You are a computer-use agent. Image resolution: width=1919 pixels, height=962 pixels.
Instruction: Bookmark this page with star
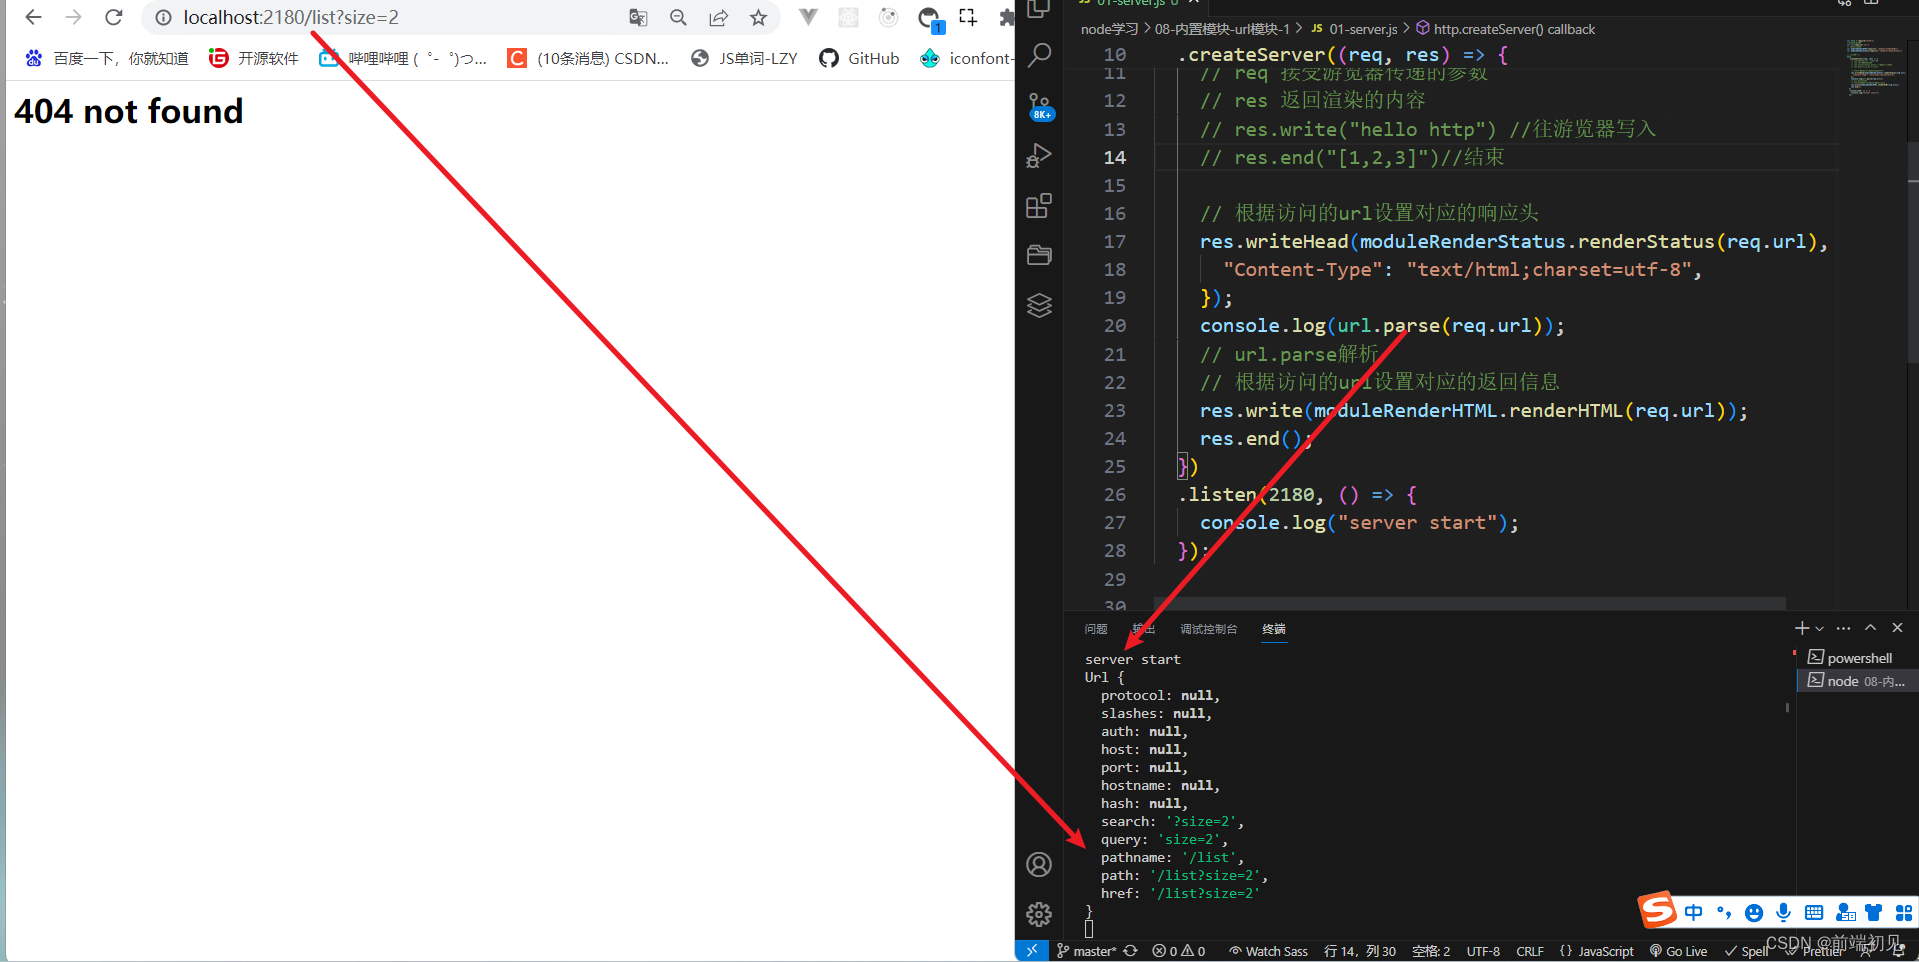pos(758,18)
